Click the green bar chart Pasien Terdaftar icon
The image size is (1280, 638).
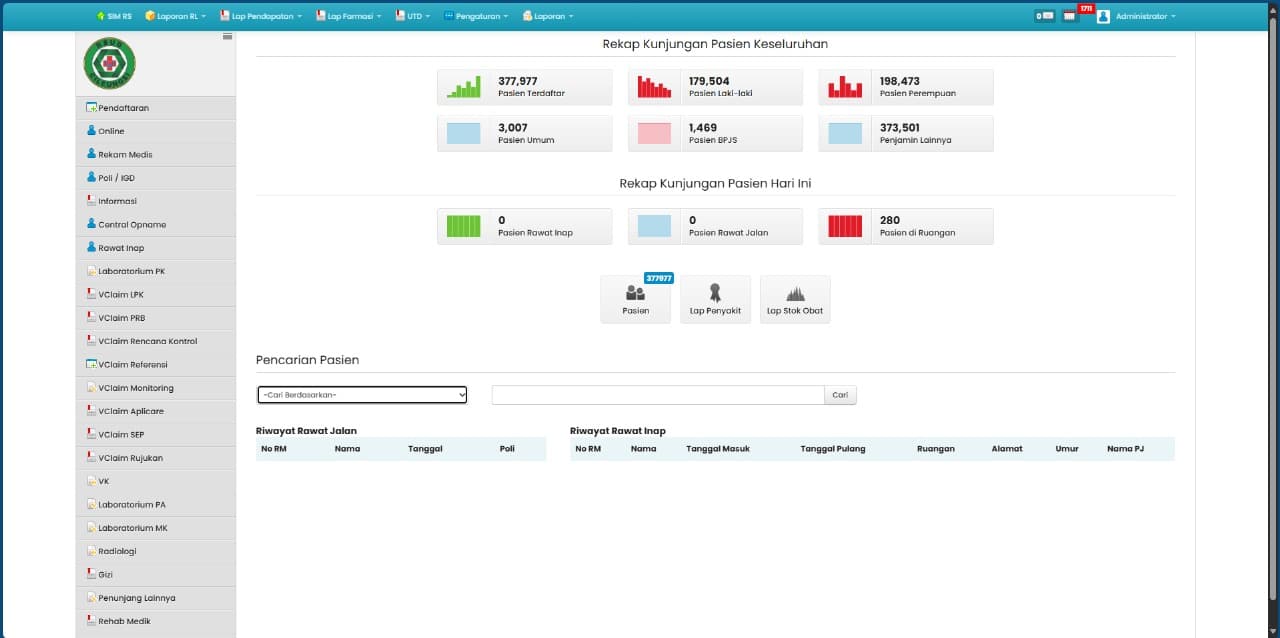[463, 87]
